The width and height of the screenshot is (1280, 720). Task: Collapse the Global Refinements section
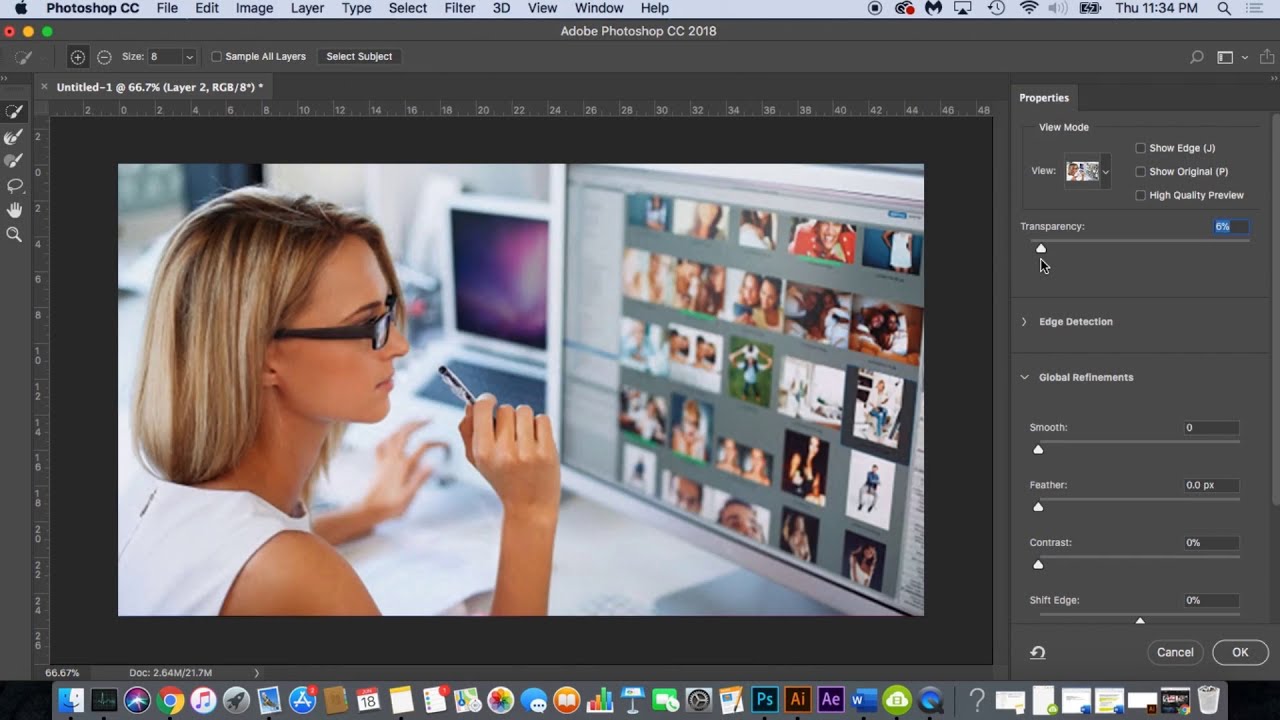point(1024,378)
